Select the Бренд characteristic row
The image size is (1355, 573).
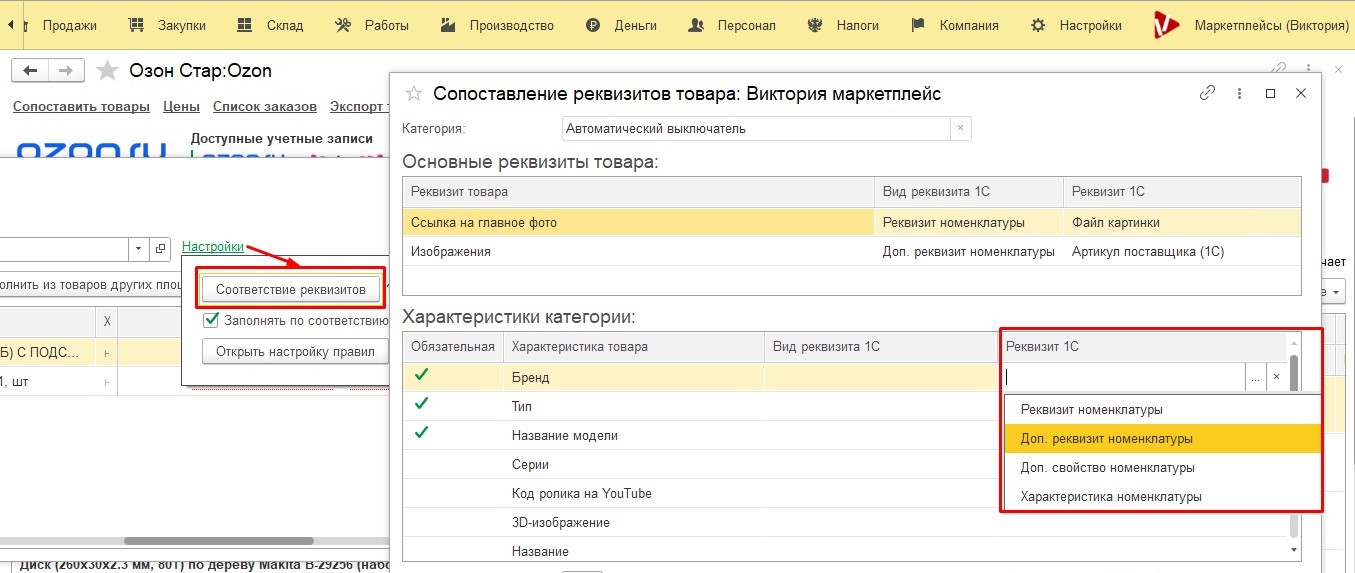point(701,377)
